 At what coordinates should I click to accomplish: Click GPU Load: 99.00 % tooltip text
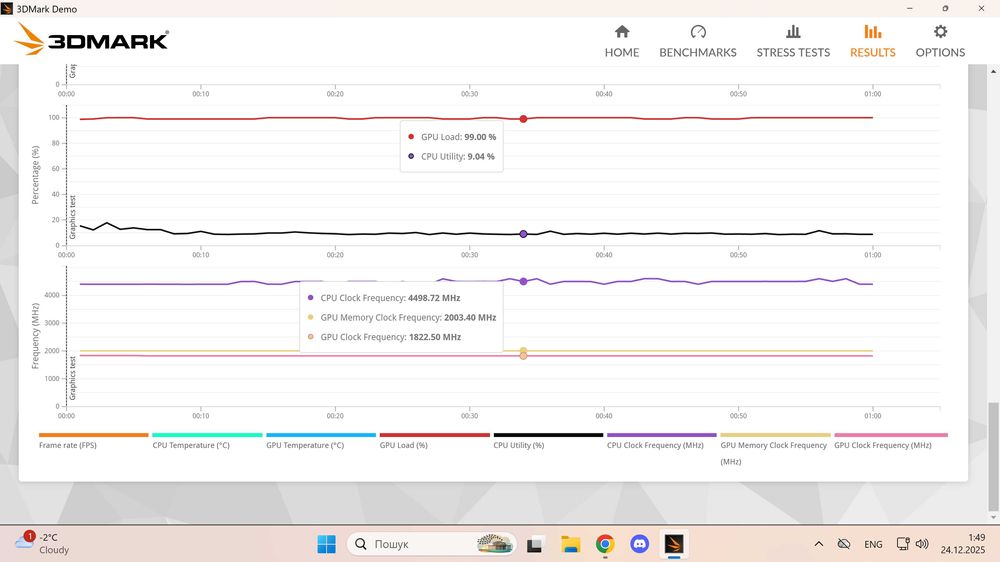458,137
